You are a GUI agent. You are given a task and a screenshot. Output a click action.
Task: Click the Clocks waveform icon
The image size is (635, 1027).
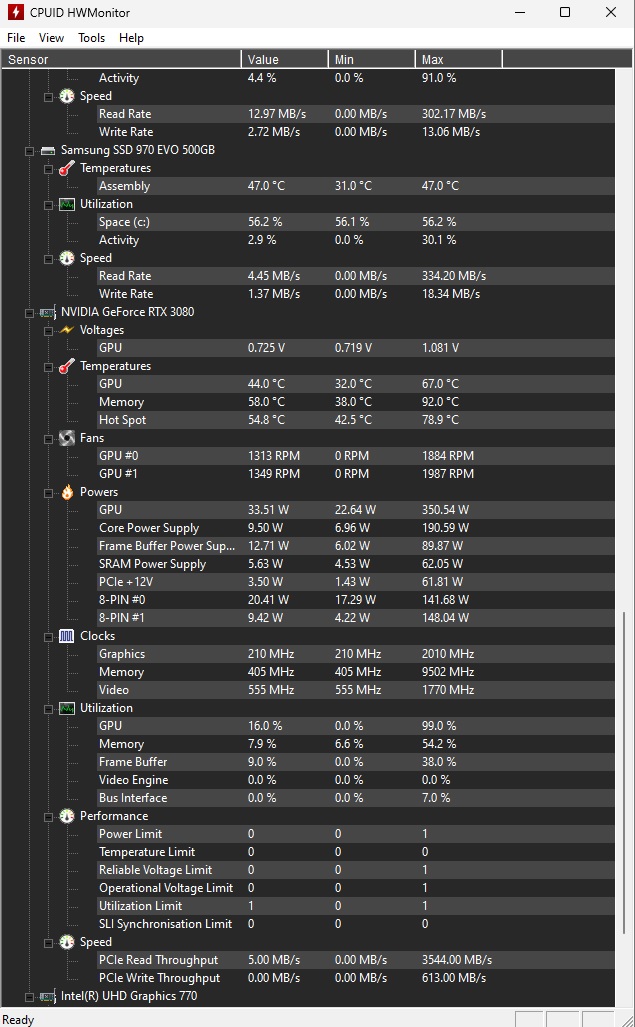pos(67,636)
